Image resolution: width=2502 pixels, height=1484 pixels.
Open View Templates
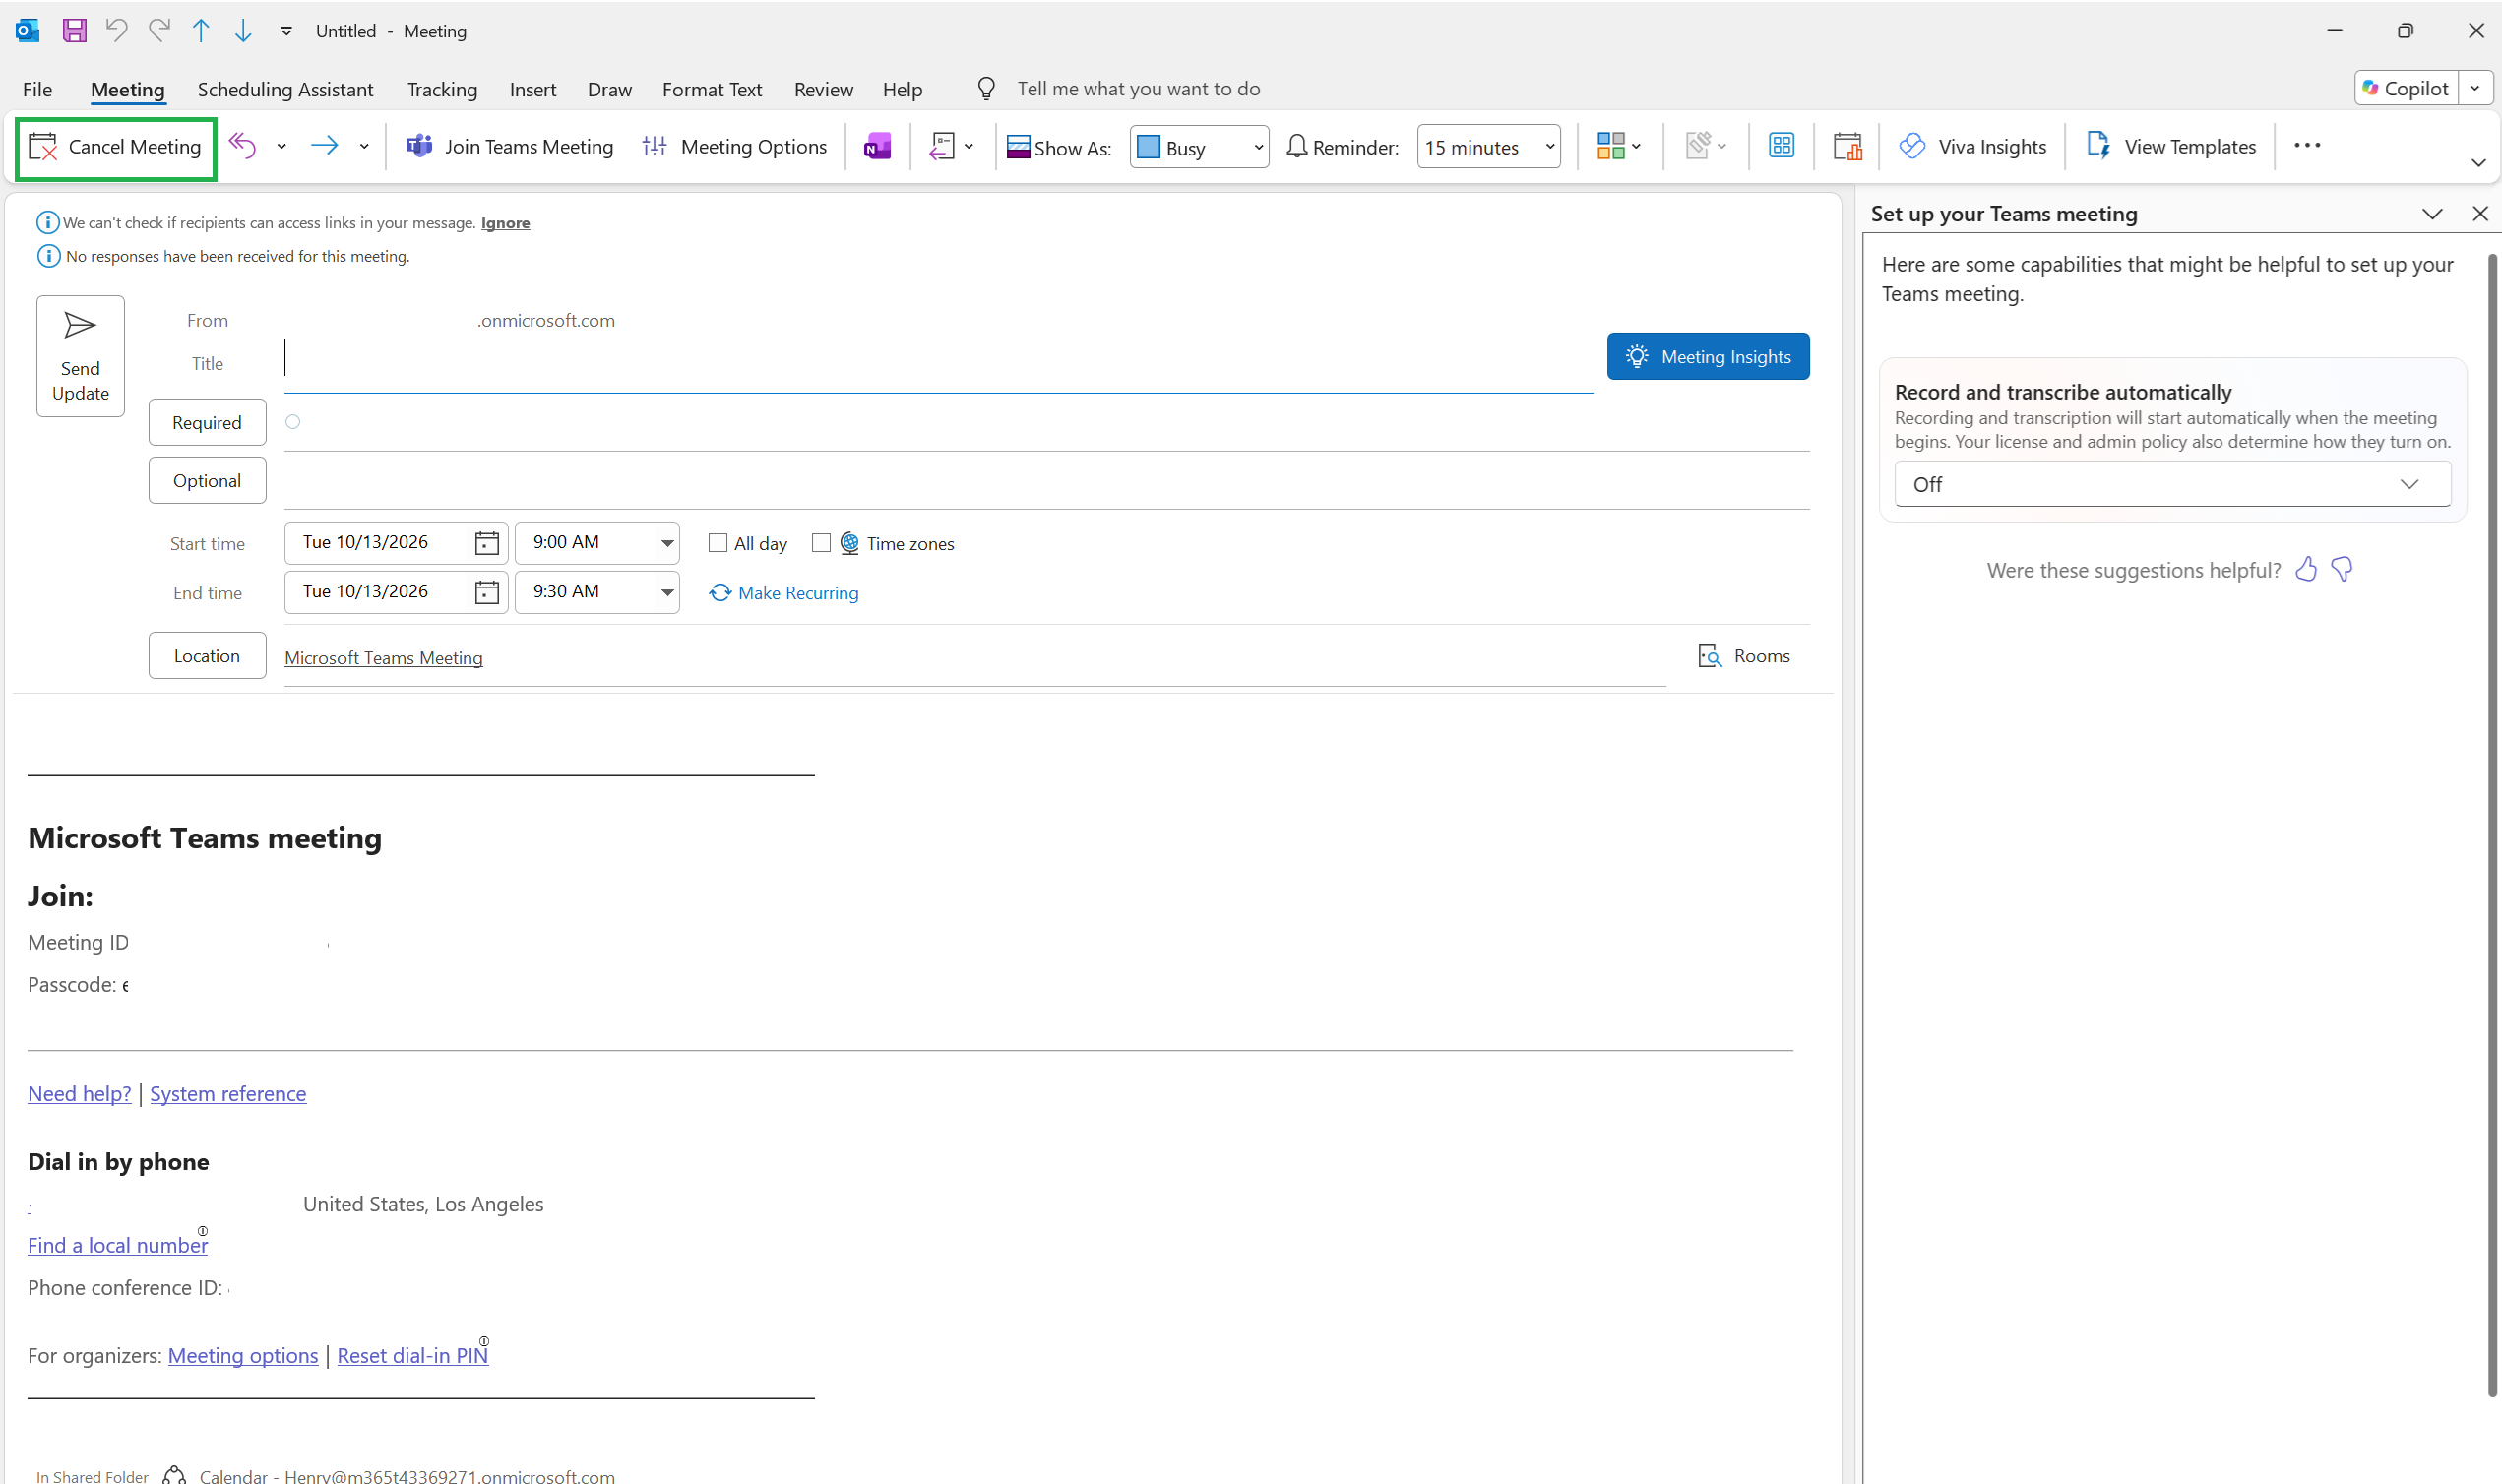[2171, 147]
